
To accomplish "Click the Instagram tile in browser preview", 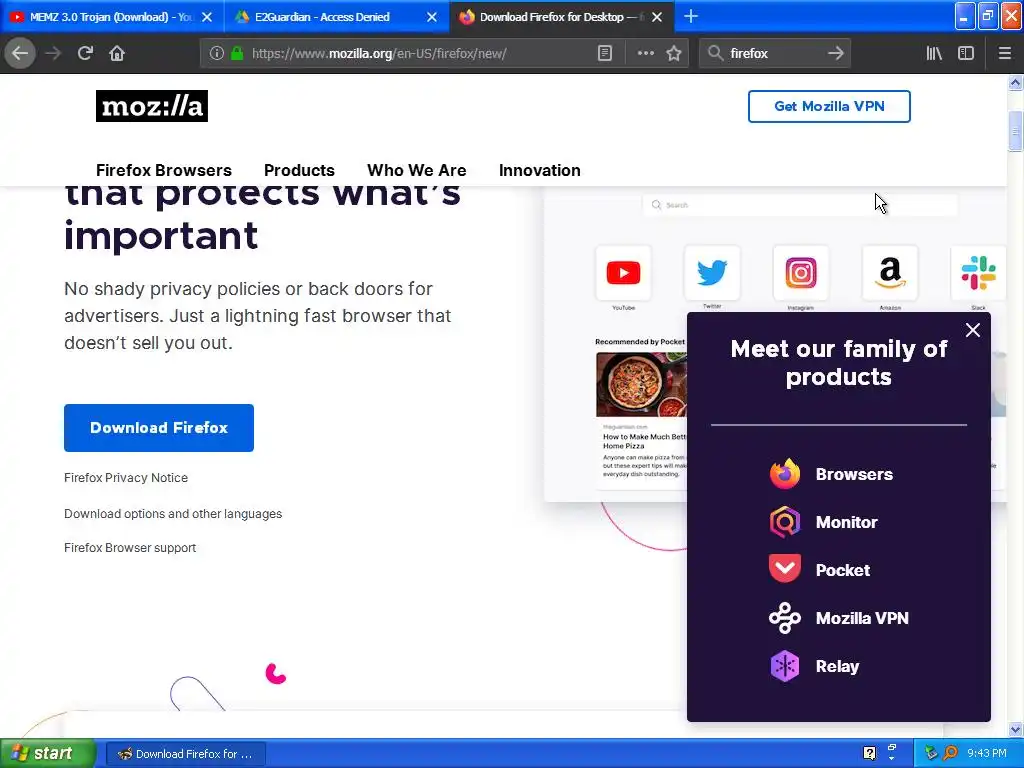I will (x=801, y=272).
